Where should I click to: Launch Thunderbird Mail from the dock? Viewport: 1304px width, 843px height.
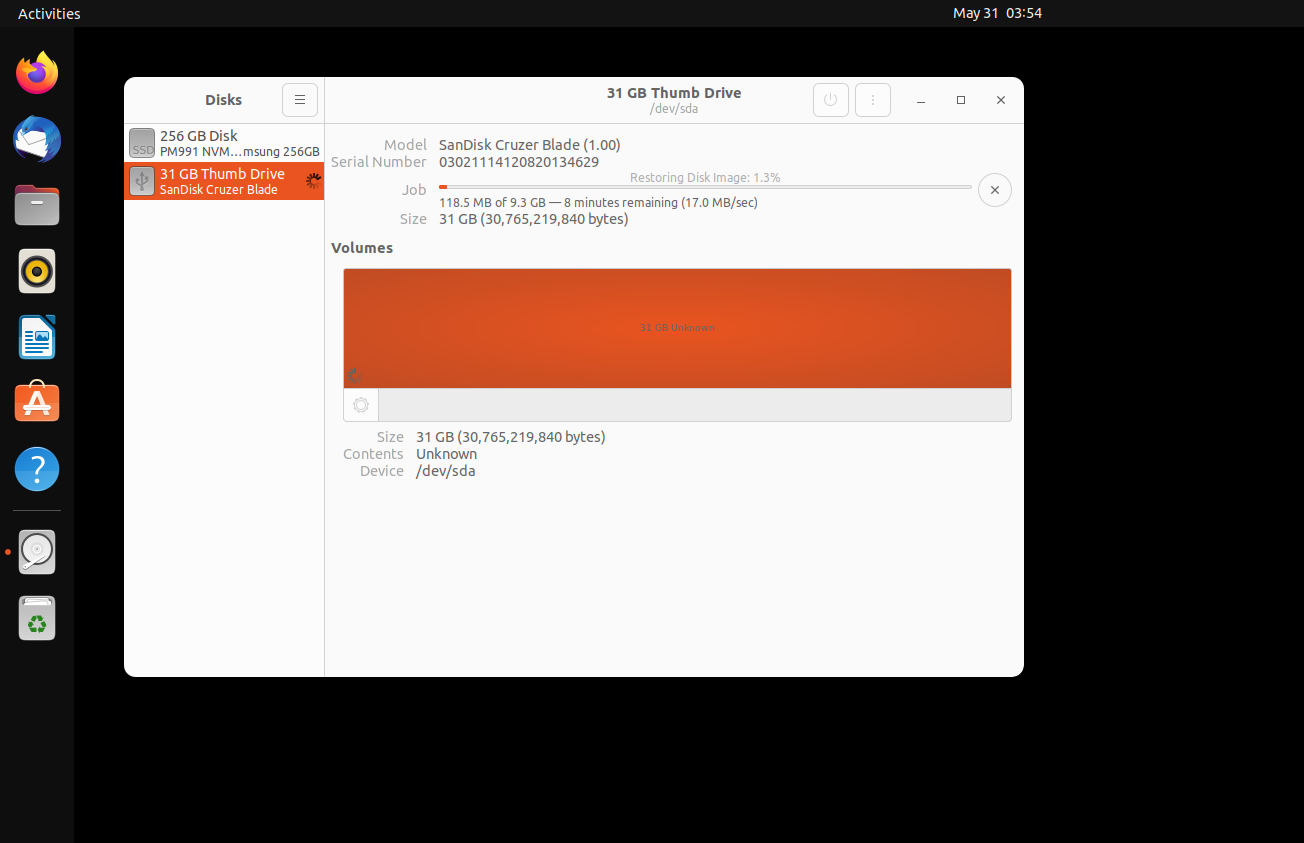[x=37, y=139]
